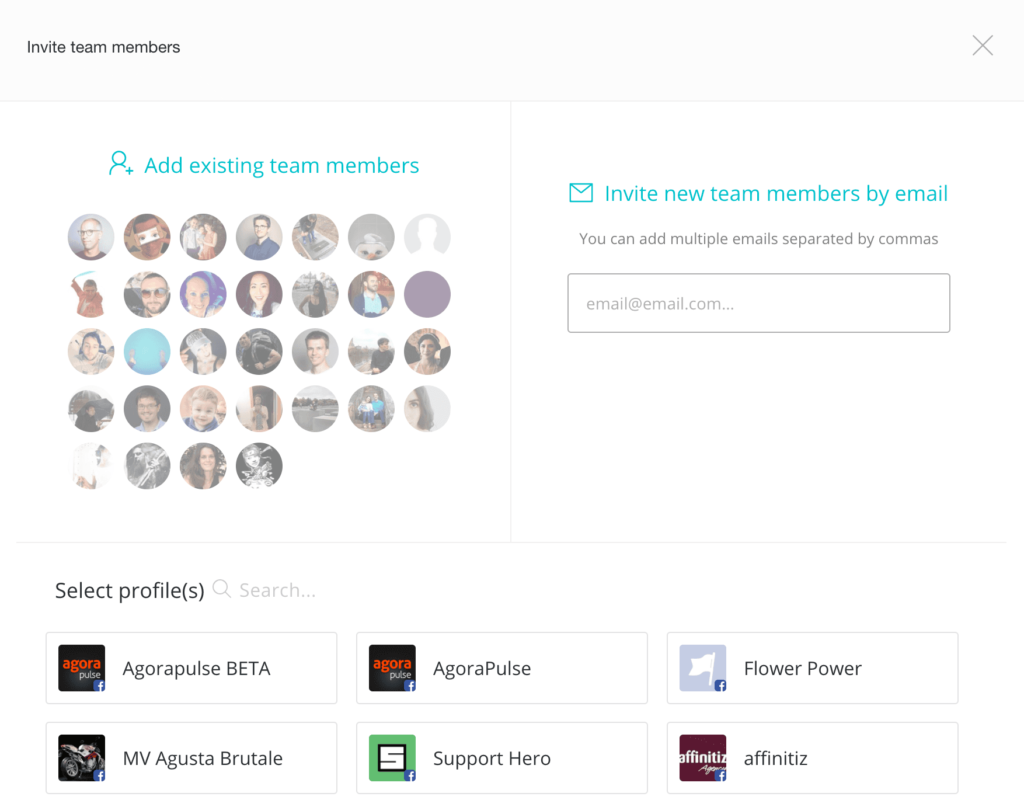The height and width of the screenshot is (807, 1024).
Task: Click the email address input field
Action: 758,303
